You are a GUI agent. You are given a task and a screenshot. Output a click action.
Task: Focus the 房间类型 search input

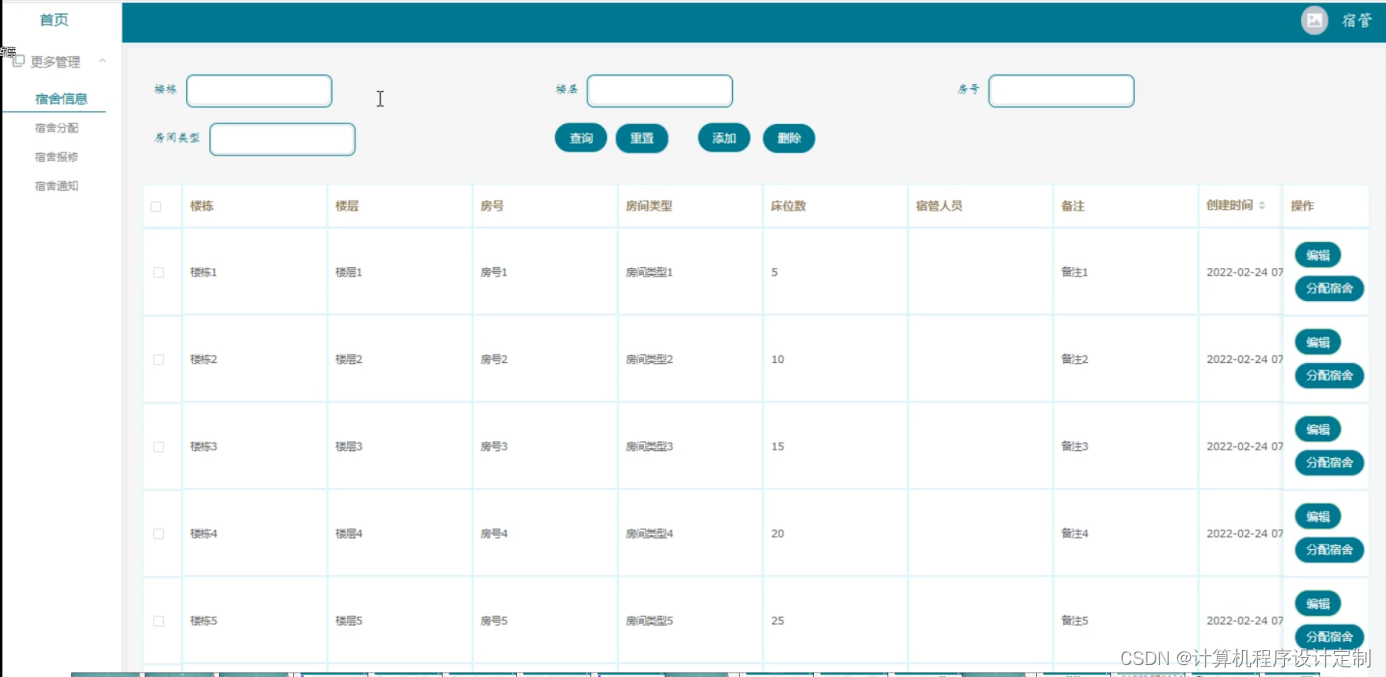282,139
